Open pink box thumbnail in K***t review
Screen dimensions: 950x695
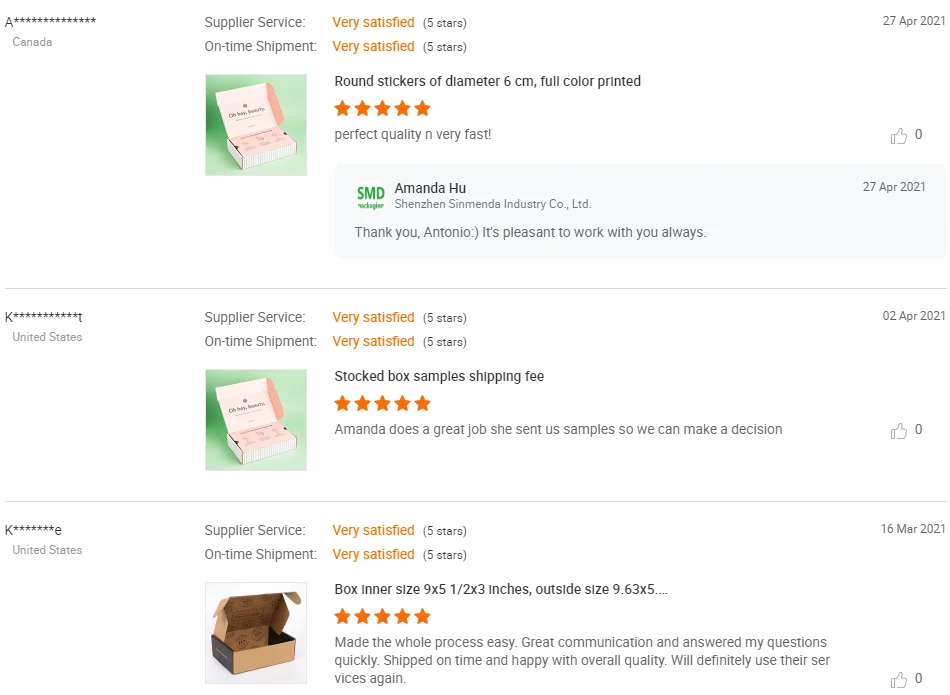click(x=256, y=420)
